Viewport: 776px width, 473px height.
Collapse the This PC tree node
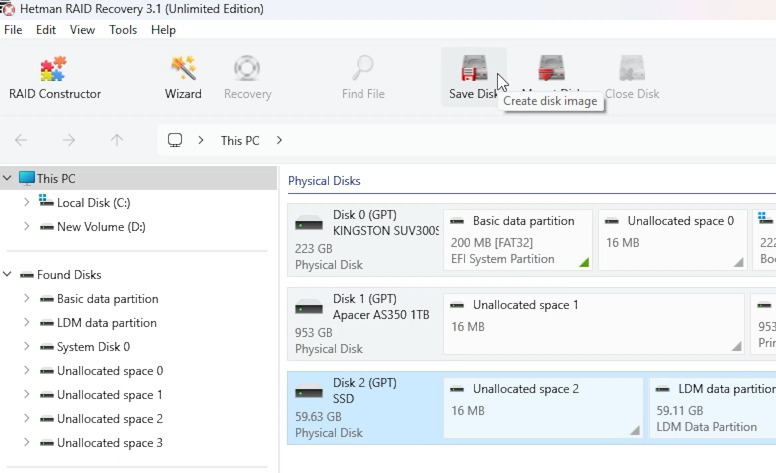tap(7, 178)
